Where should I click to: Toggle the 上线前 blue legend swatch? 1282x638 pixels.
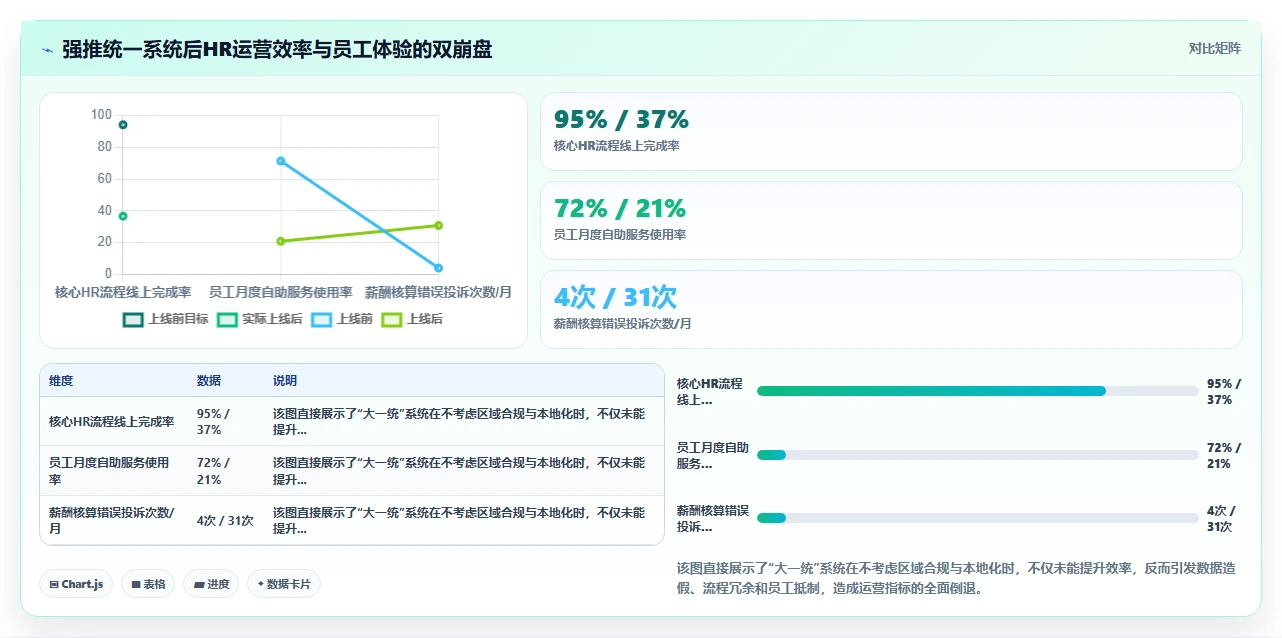coord(321,319)
